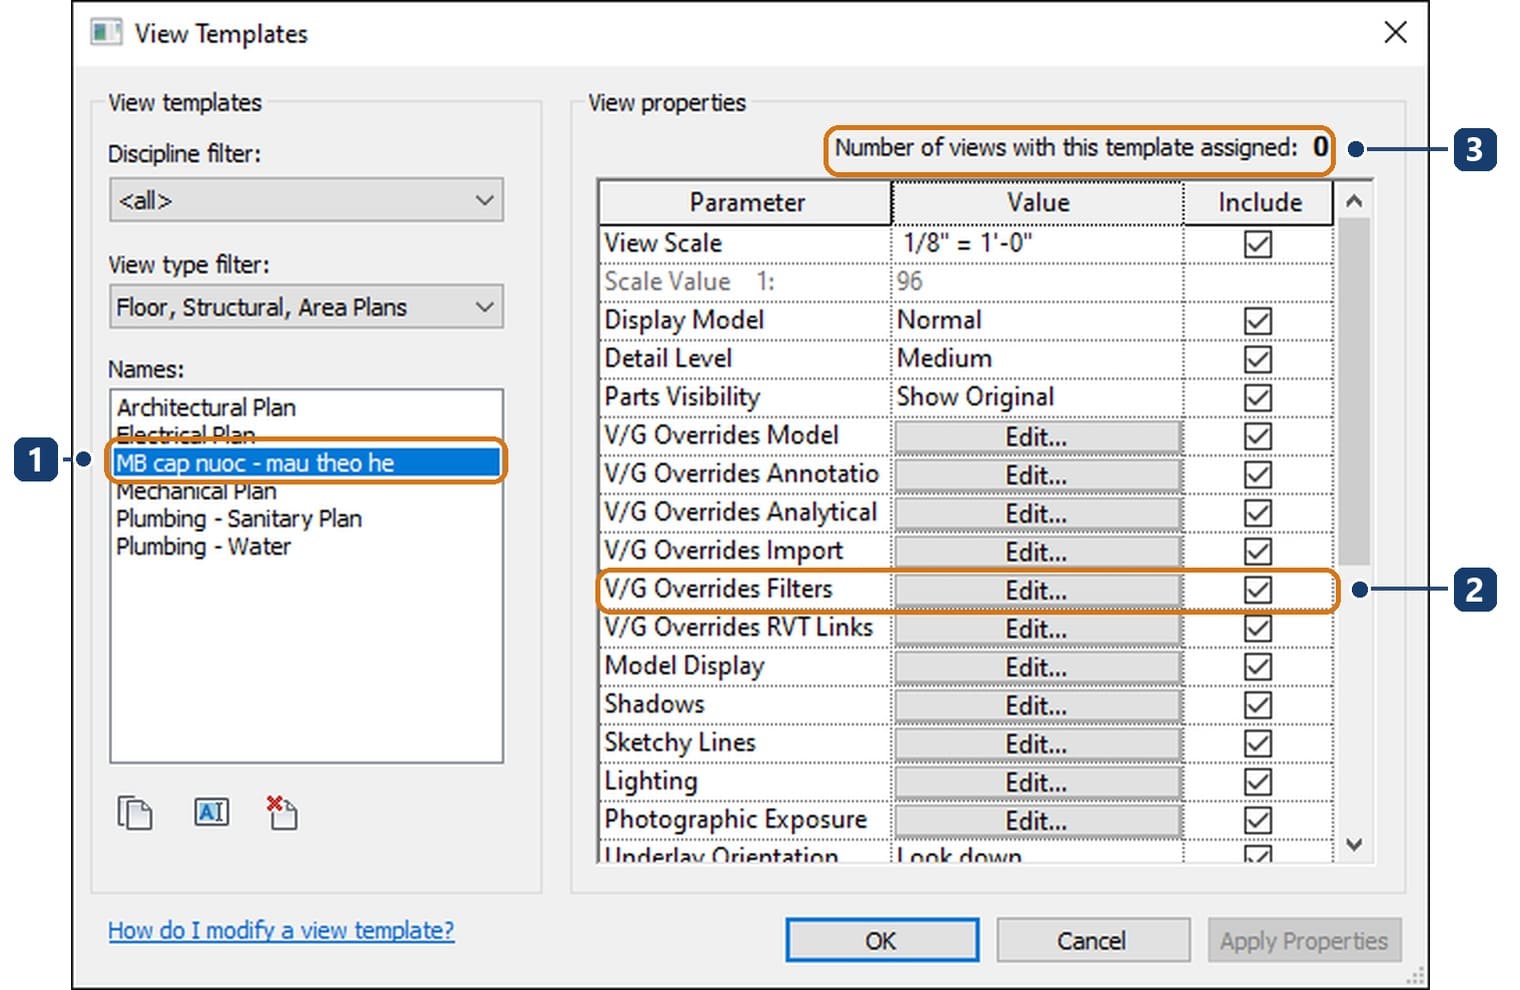
Task: Toggle Include checkbox for Detail Level
Action: [x=1258, y=359]
